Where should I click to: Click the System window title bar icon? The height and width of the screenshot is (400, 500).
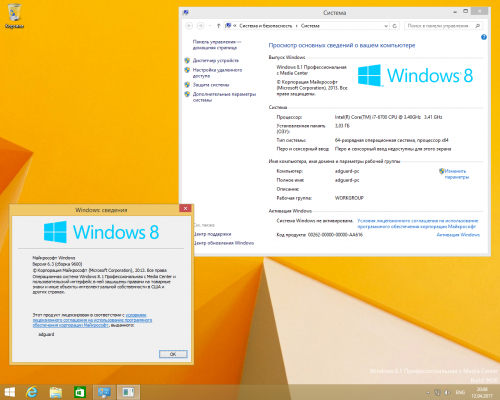[x=186, y=13]
